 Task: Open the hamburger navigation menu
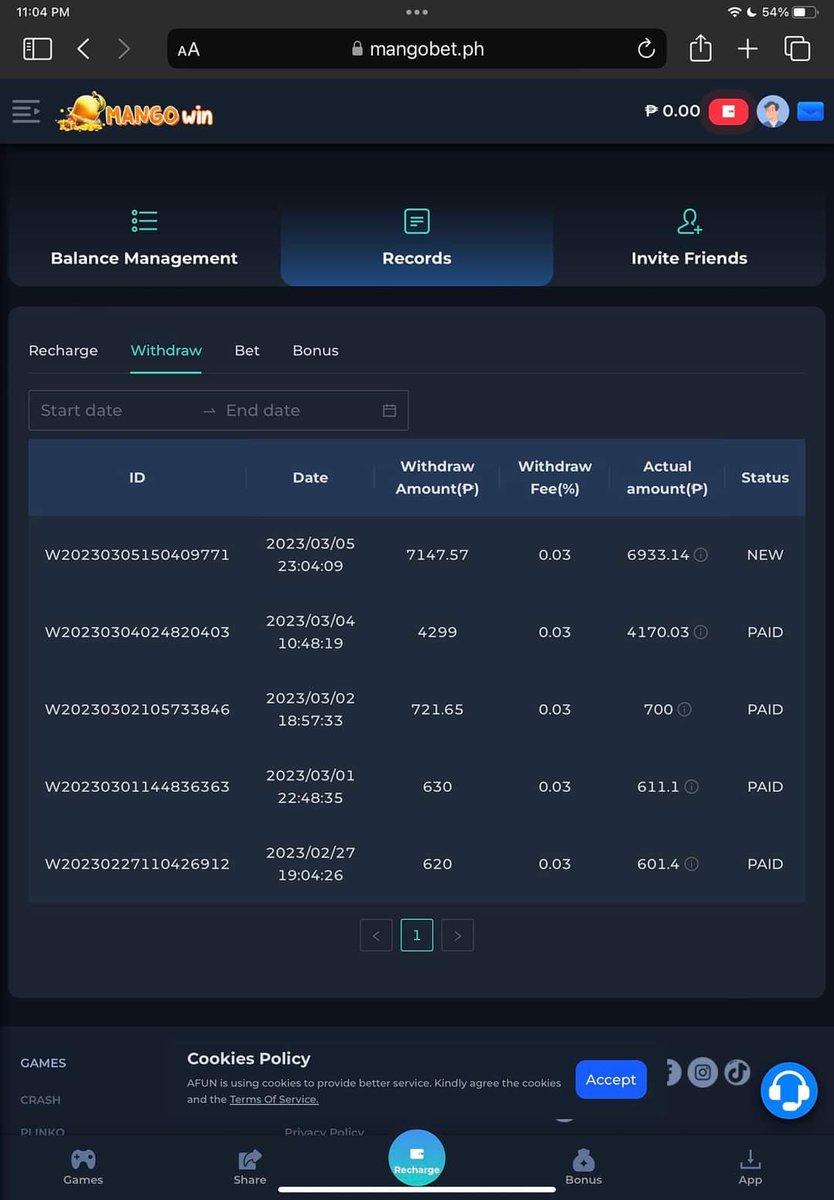tap(27, 111)
